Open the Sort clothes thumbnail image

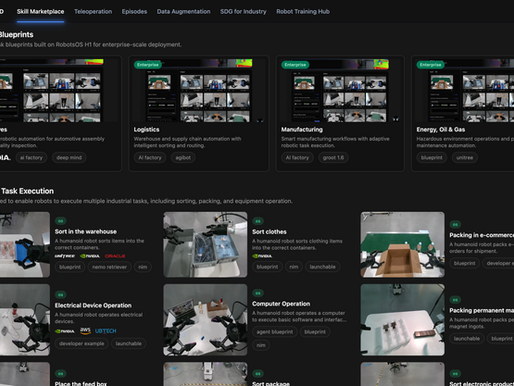[x=205, y=244]
